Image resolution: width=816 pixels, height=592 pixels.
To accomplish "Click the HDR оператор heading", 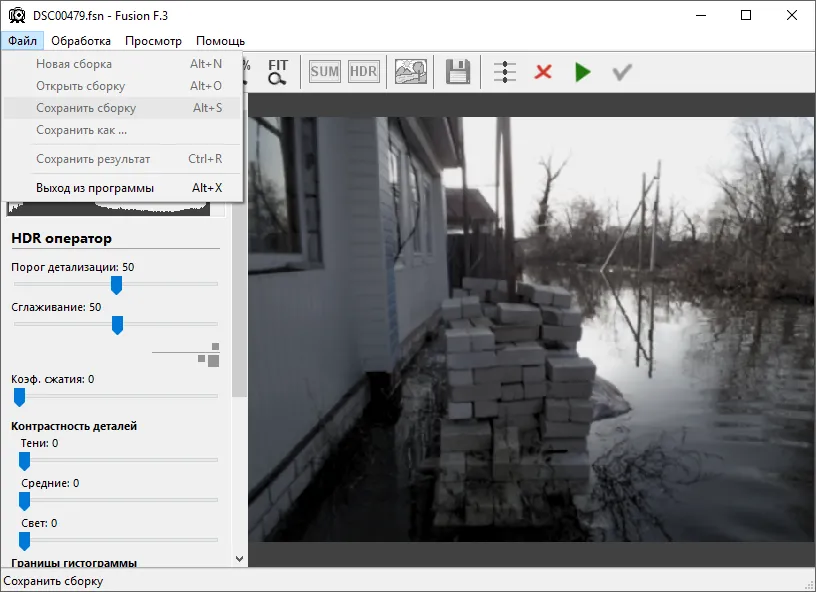I will tap(61, 238).
